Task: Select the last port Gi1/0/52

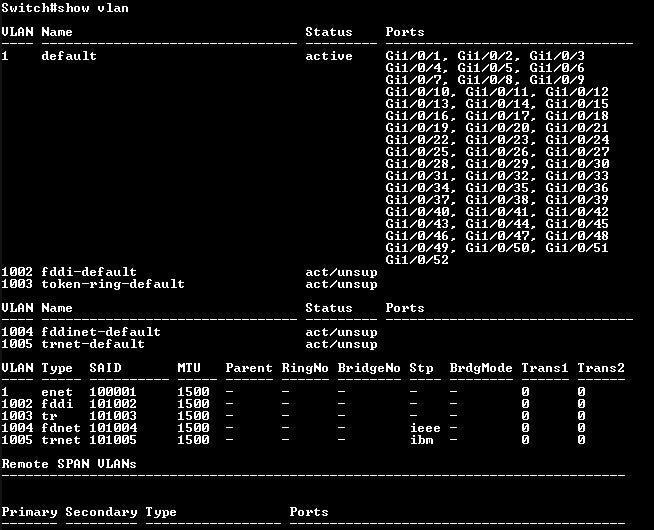Action: tap(417, 260)
